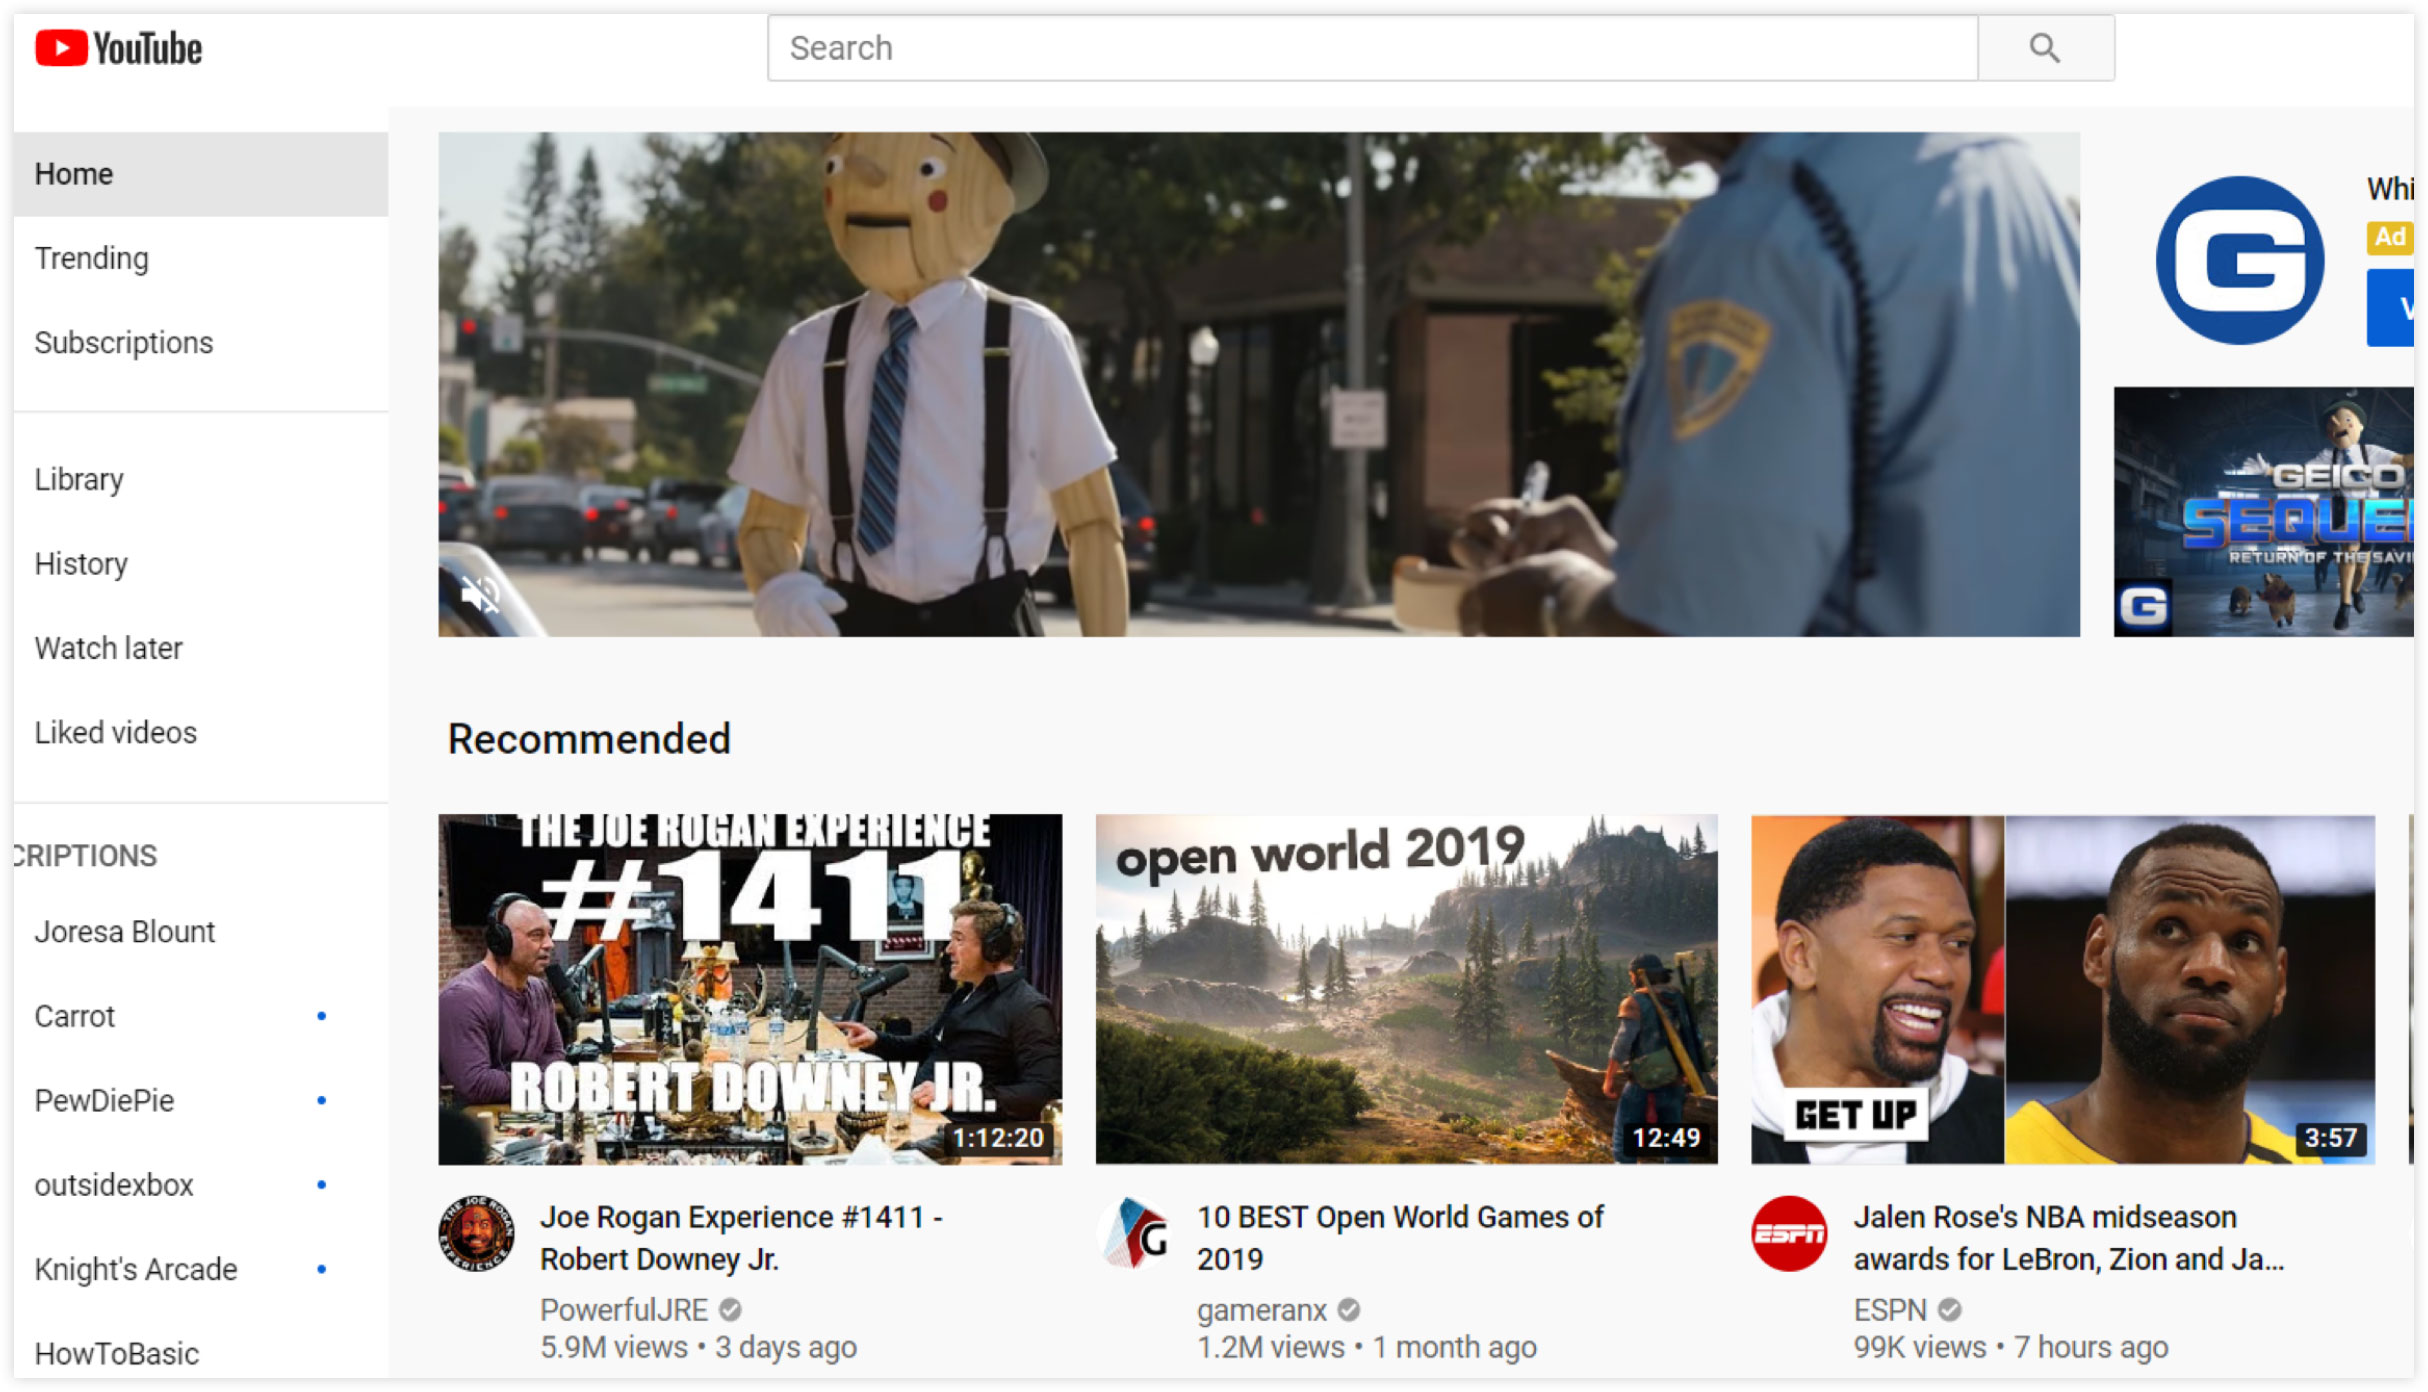Click the yellow Ad badge

pyautogui.click(x=2390, y=237)
